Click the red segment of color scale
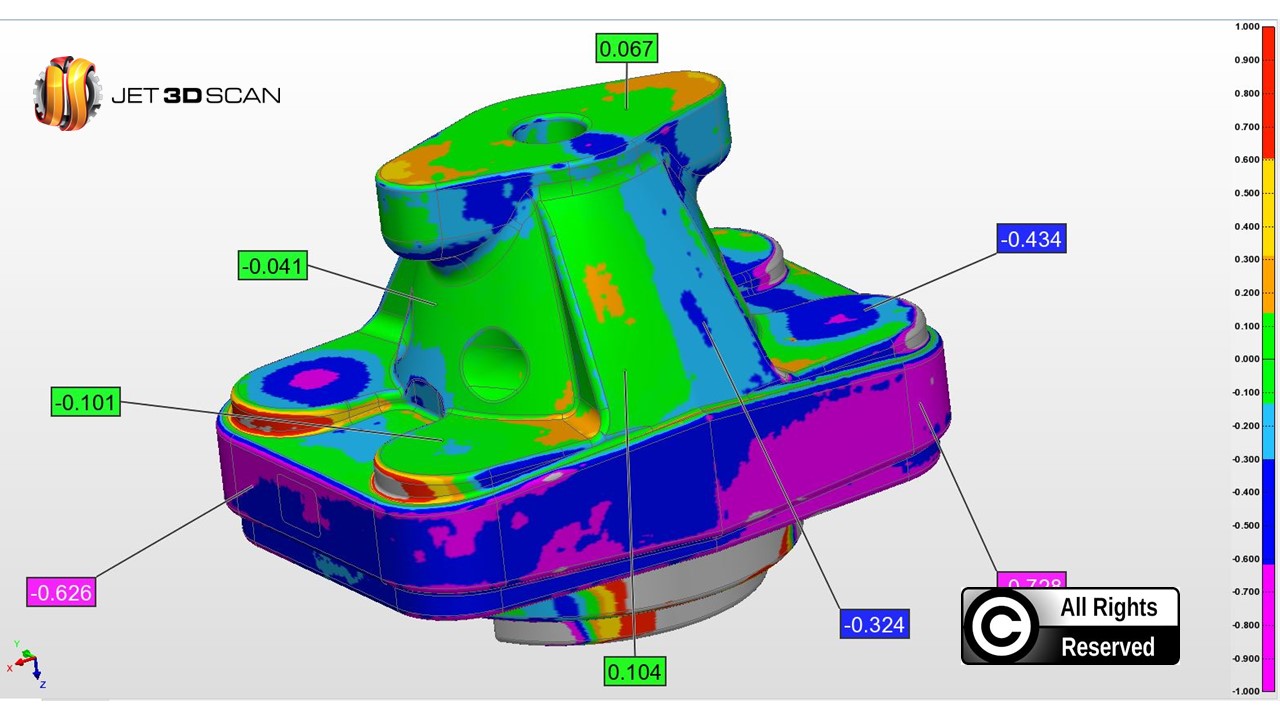 (x=1268, y=92)
